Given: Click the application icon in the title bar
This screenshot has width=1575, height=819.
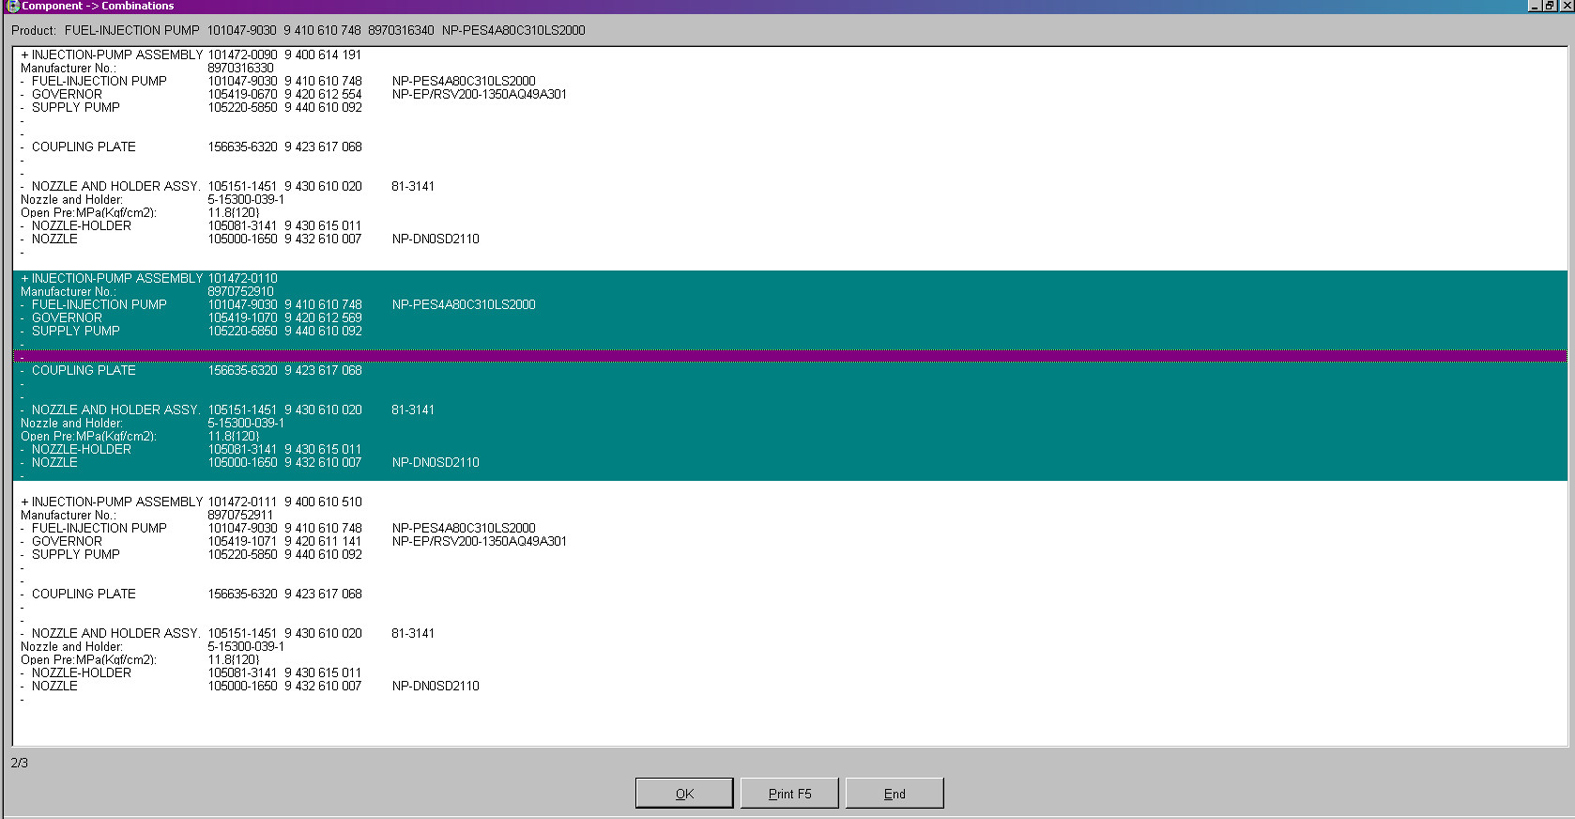Looking at the screenshot, I should point(12,6).
